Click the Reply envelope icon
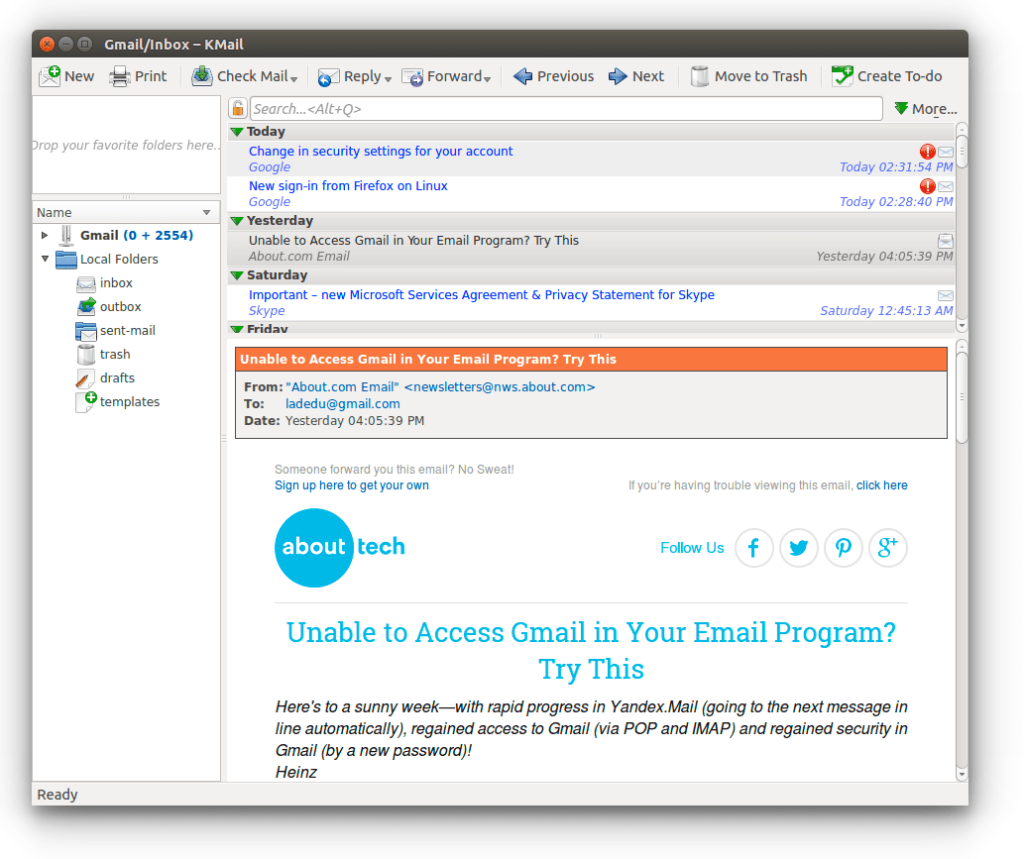 pos(328,77)
